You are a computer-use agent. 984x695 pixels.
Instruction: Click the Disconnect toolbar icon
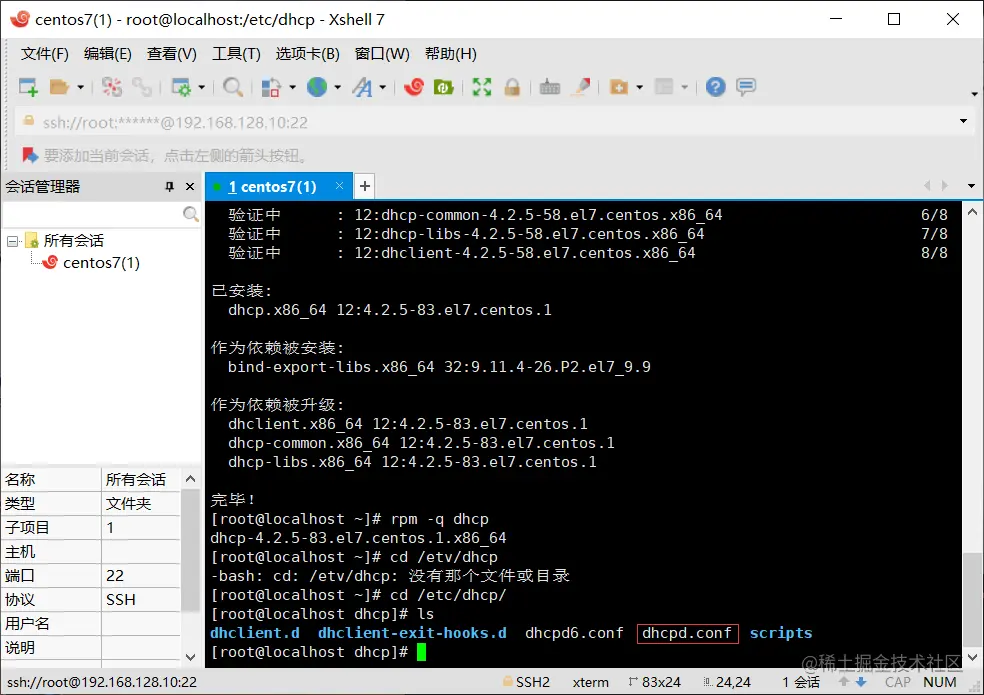[112, 87]
